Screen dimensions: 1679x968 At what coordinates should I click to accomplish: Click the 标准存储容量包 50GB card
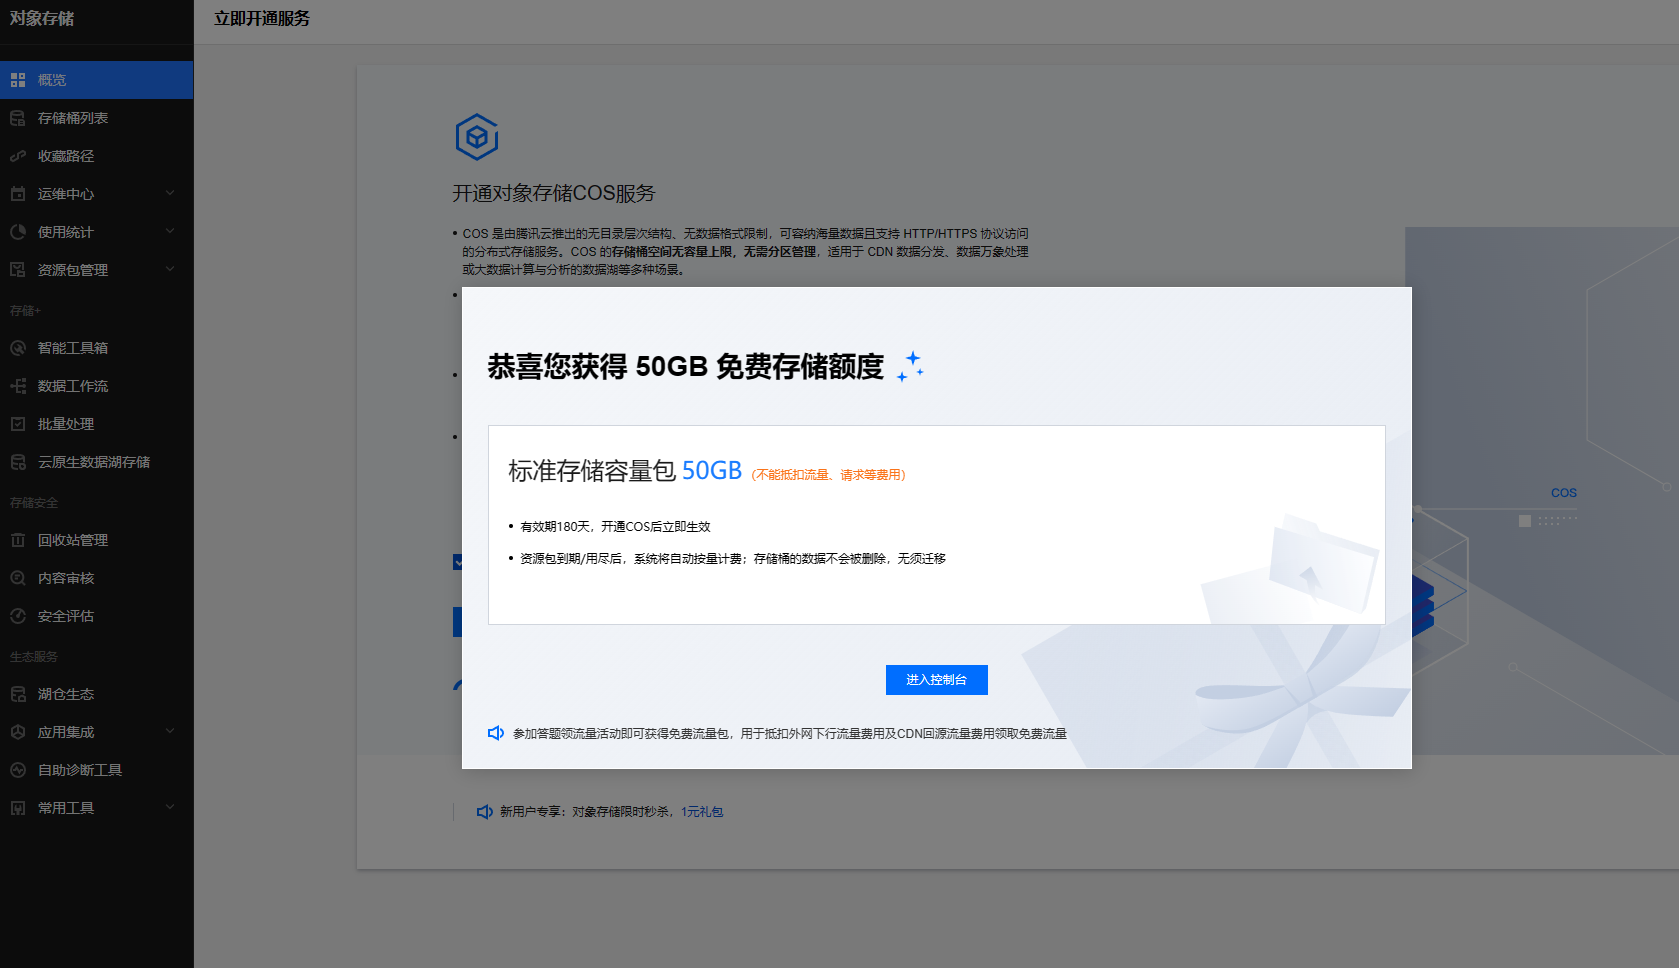[x=936, y=525]
